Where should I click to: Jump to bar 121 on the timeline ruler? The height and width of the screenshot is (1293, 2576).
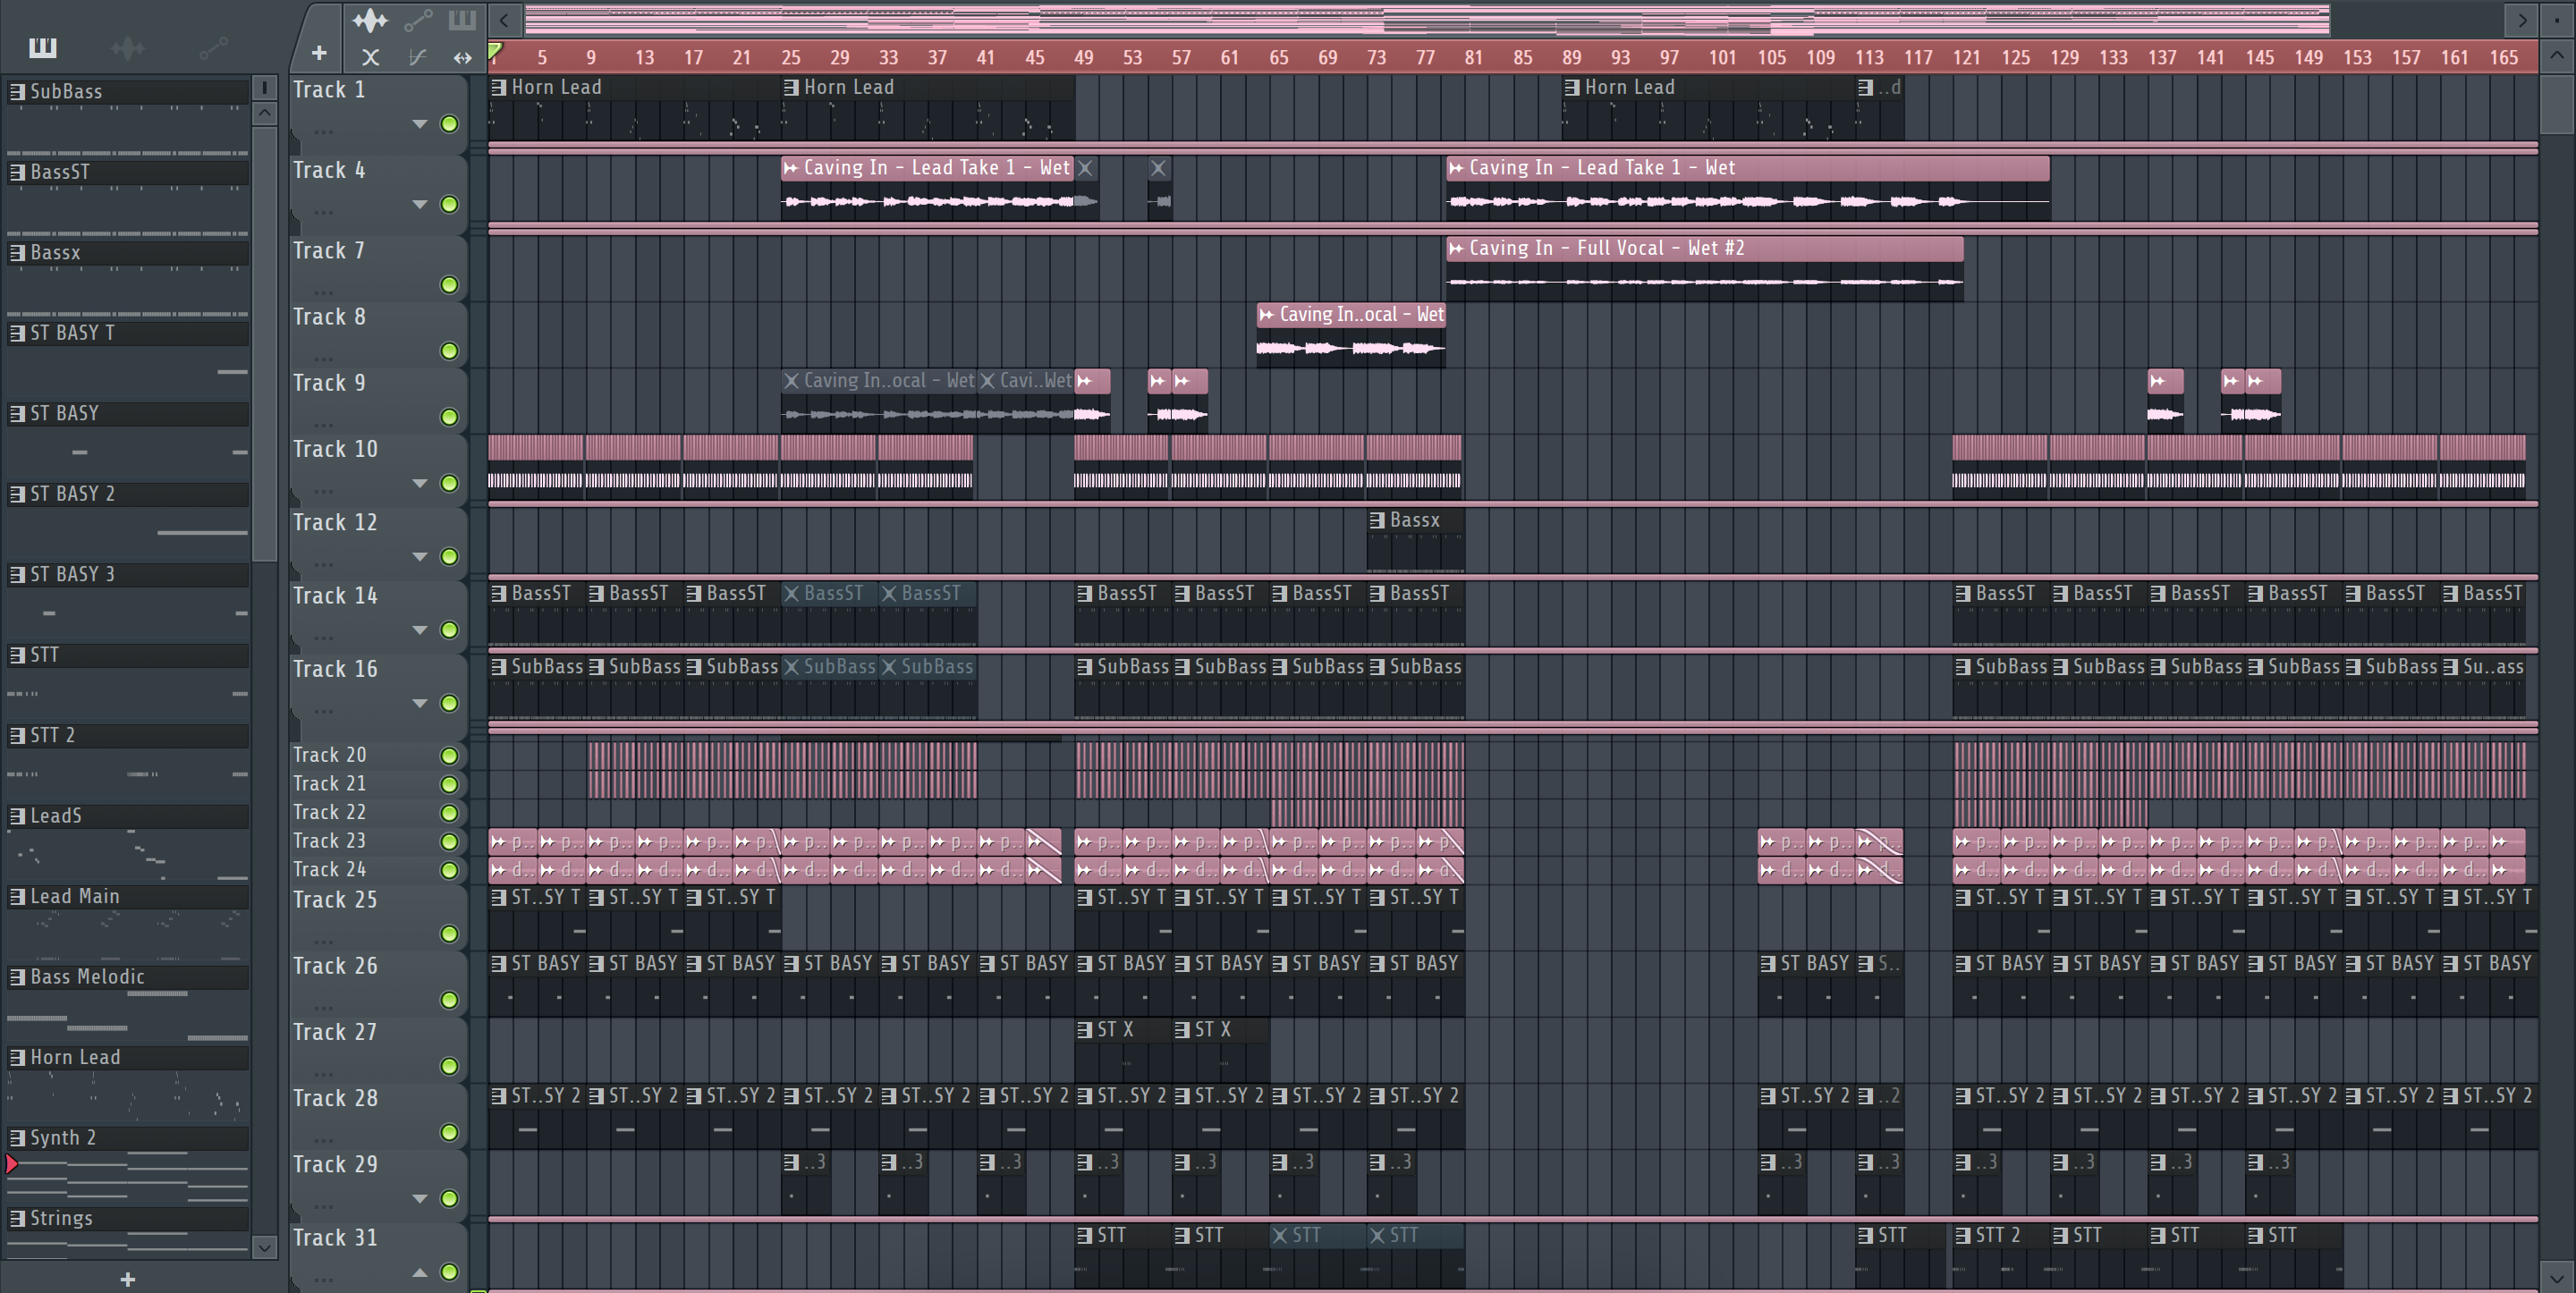[1966, 57]
